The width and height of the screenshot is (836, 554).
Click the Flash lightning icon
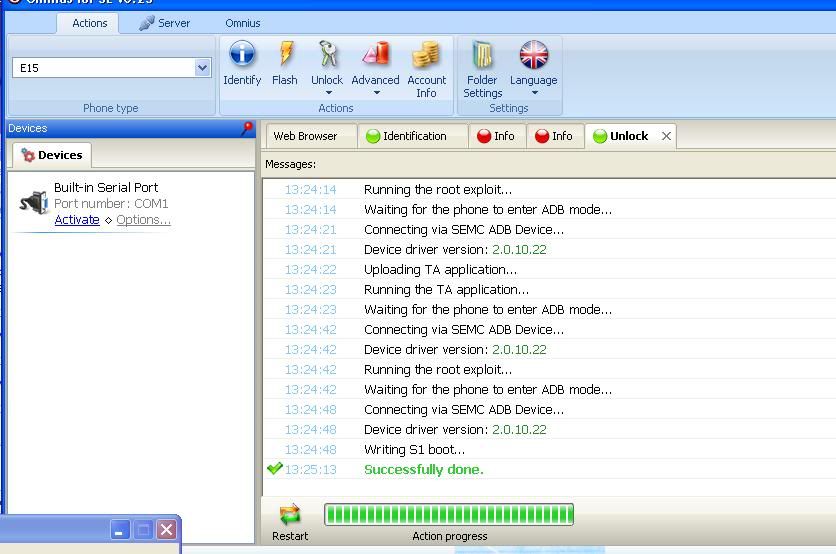(285, 55)
